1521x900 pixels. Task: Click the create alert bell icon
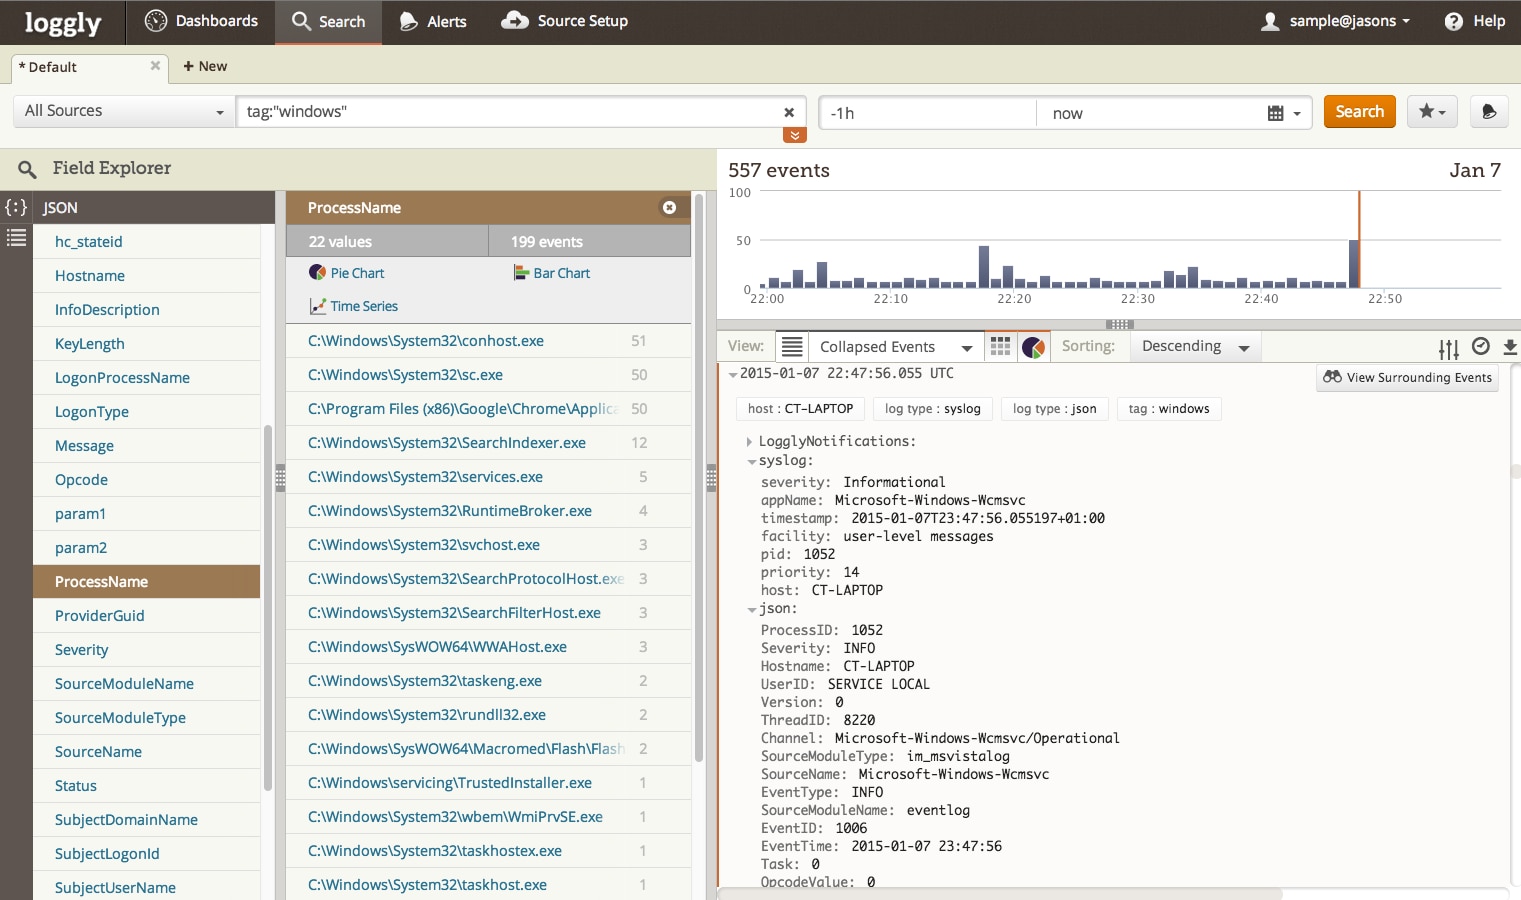[1488, 112]
